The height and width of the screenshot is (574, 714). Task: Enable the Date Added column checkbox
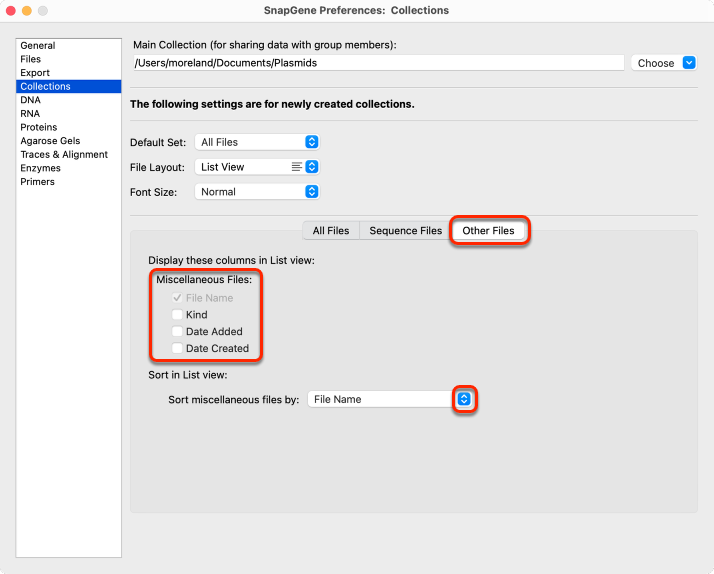(177, 331)
